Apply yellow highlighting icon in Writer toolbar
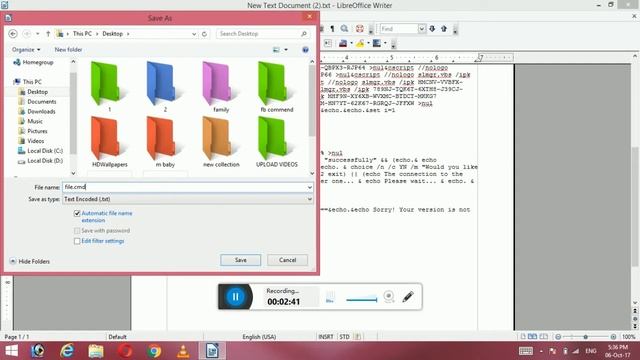Viewport: 640px width, 360px height. tap(360, 43)
